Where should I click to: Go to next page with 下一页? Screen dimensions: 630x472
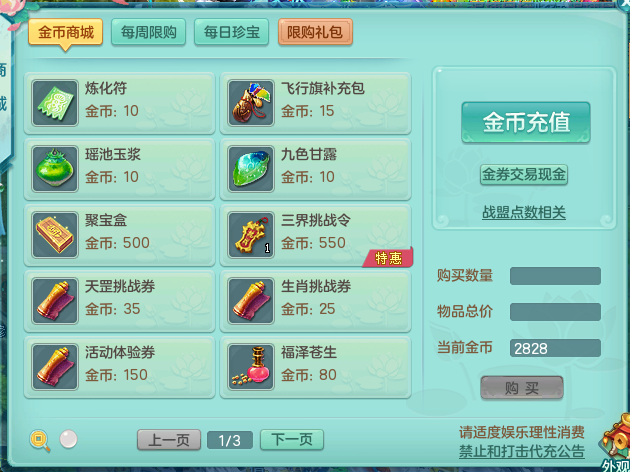(x=292, y=440)
